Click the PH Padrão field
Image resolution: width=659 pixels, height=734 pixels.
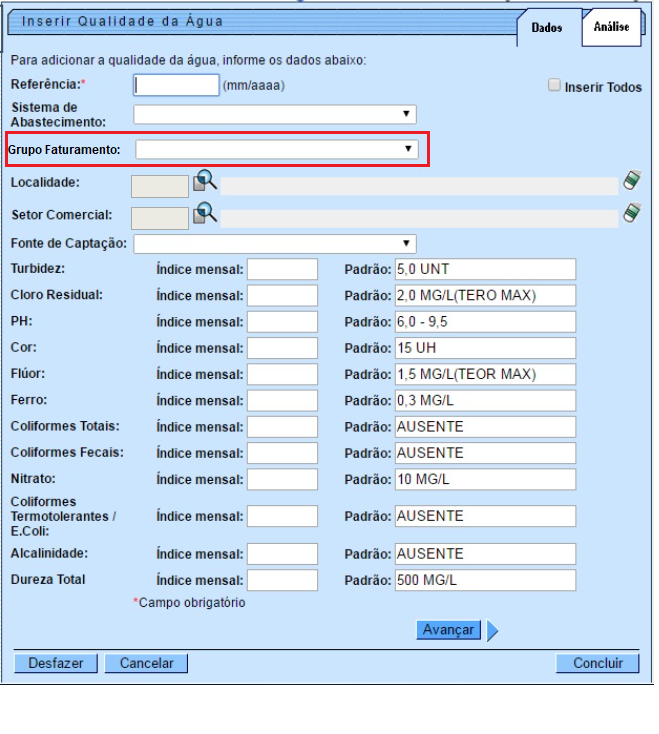485,322
